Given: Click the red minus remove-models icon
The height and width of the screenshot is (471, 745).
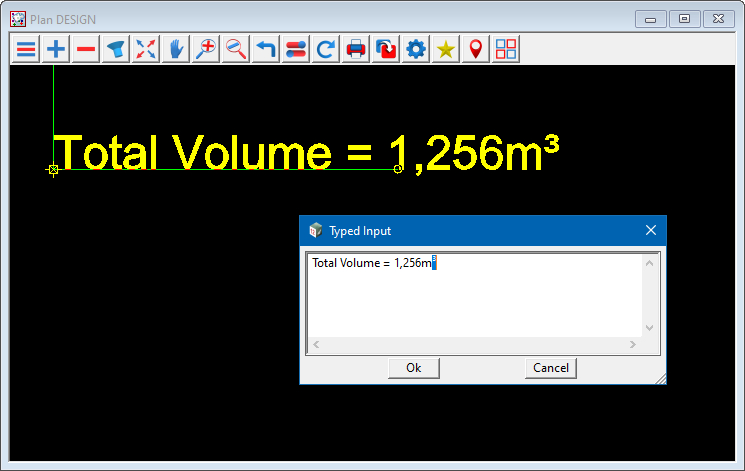Looking at the screenshot, I should pos(86,49).
